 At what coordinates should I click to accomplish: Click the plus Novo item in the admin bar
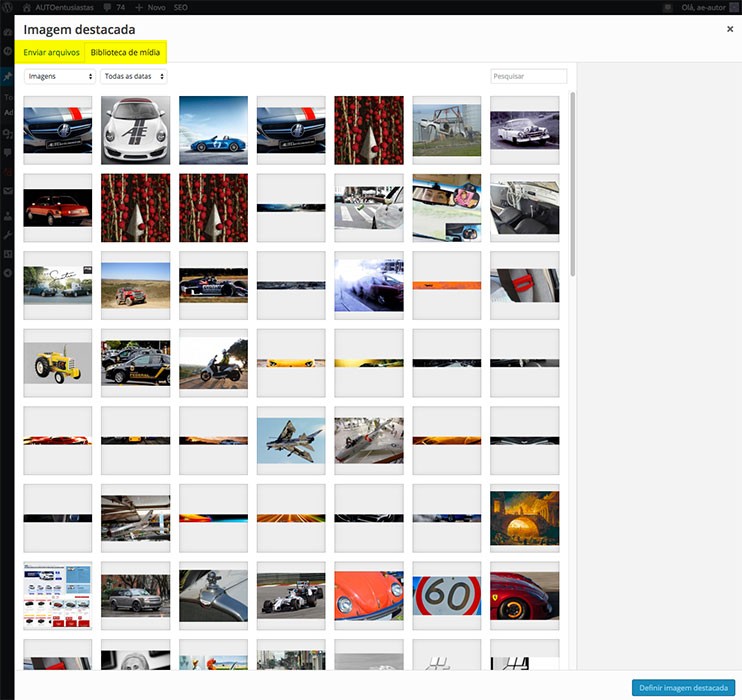tap(150, 6)
